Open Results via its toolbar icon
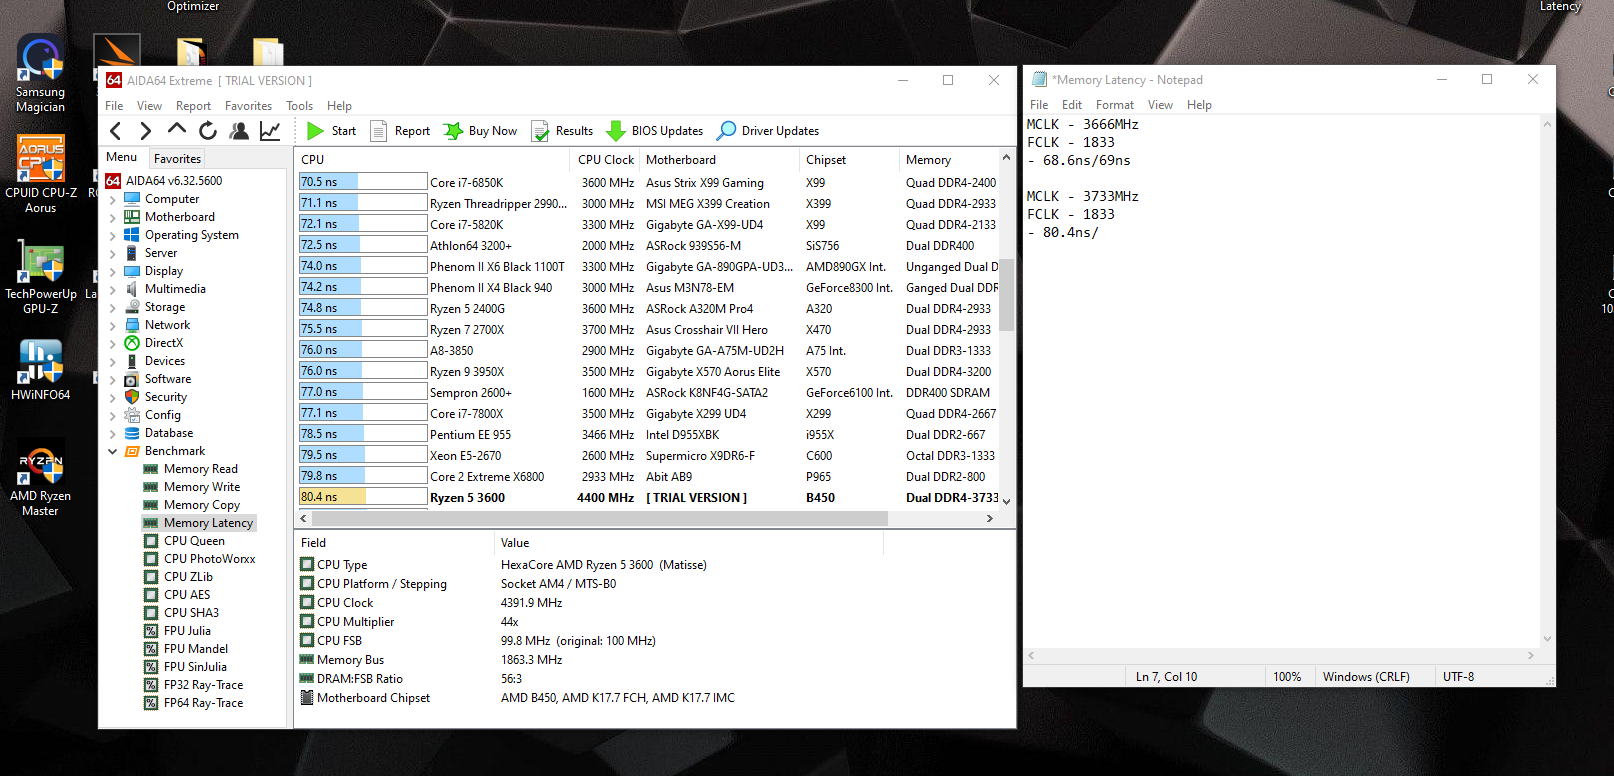Image resolution: width=1614 pixels, height=776 pixels. pyautogui.click(x=540, y=131)
